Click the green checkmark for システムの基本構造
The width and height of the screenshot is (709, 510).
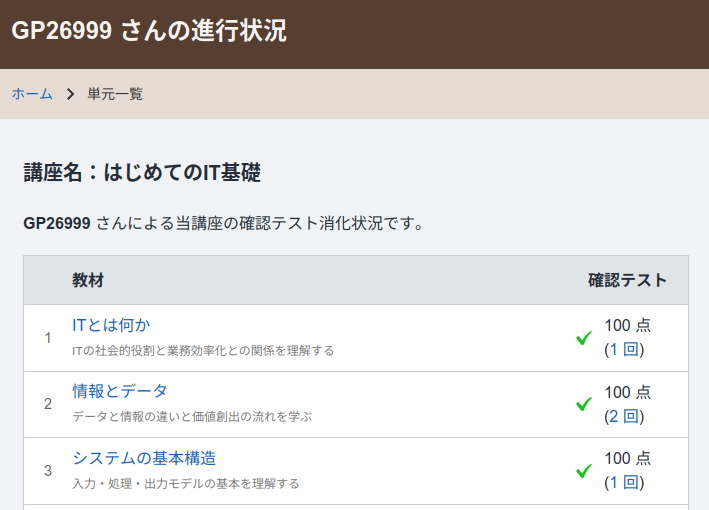[584, 471]
